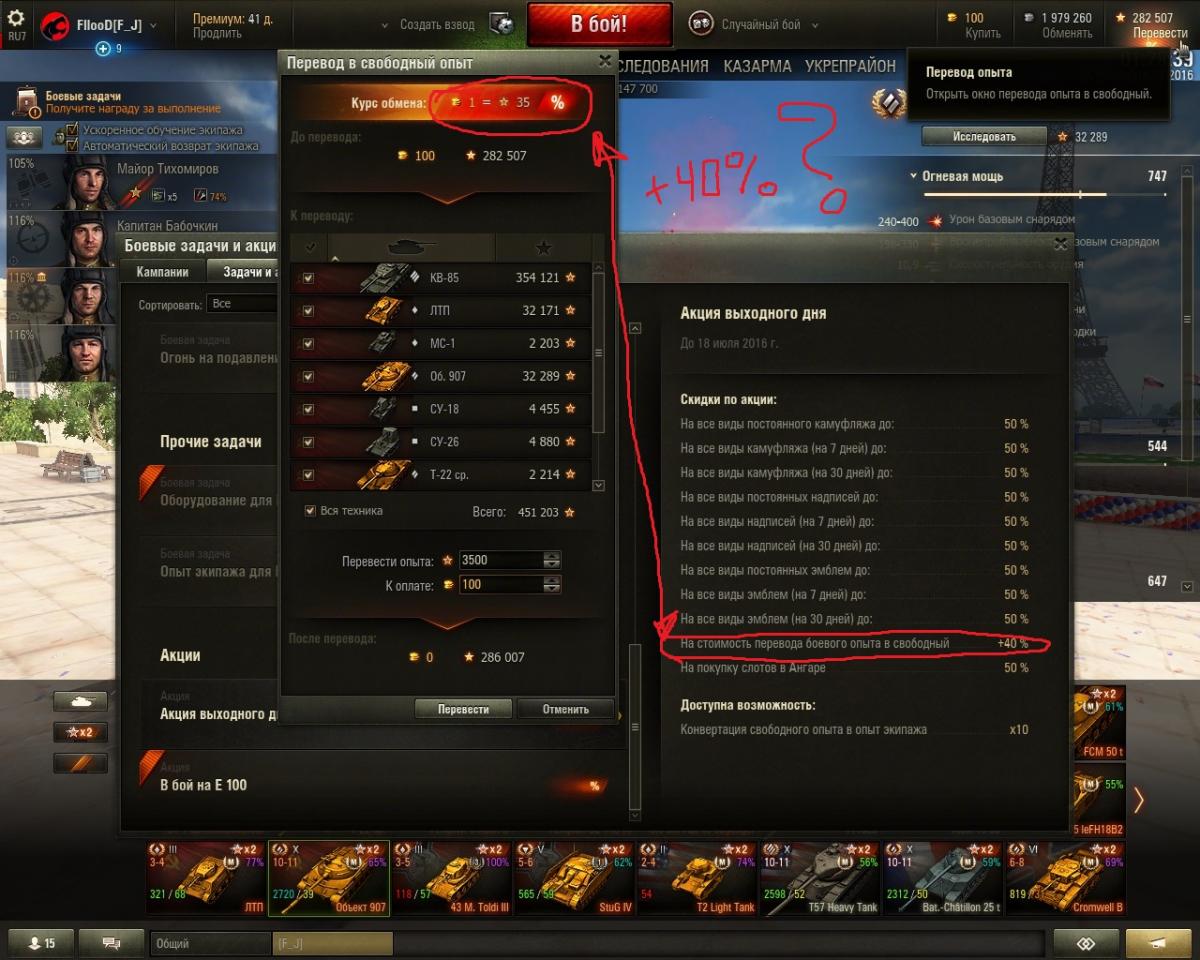The image size is (1200, 960).
Task: Select the Объект 907 tank in carousel
Action: [x=328, y=877]
